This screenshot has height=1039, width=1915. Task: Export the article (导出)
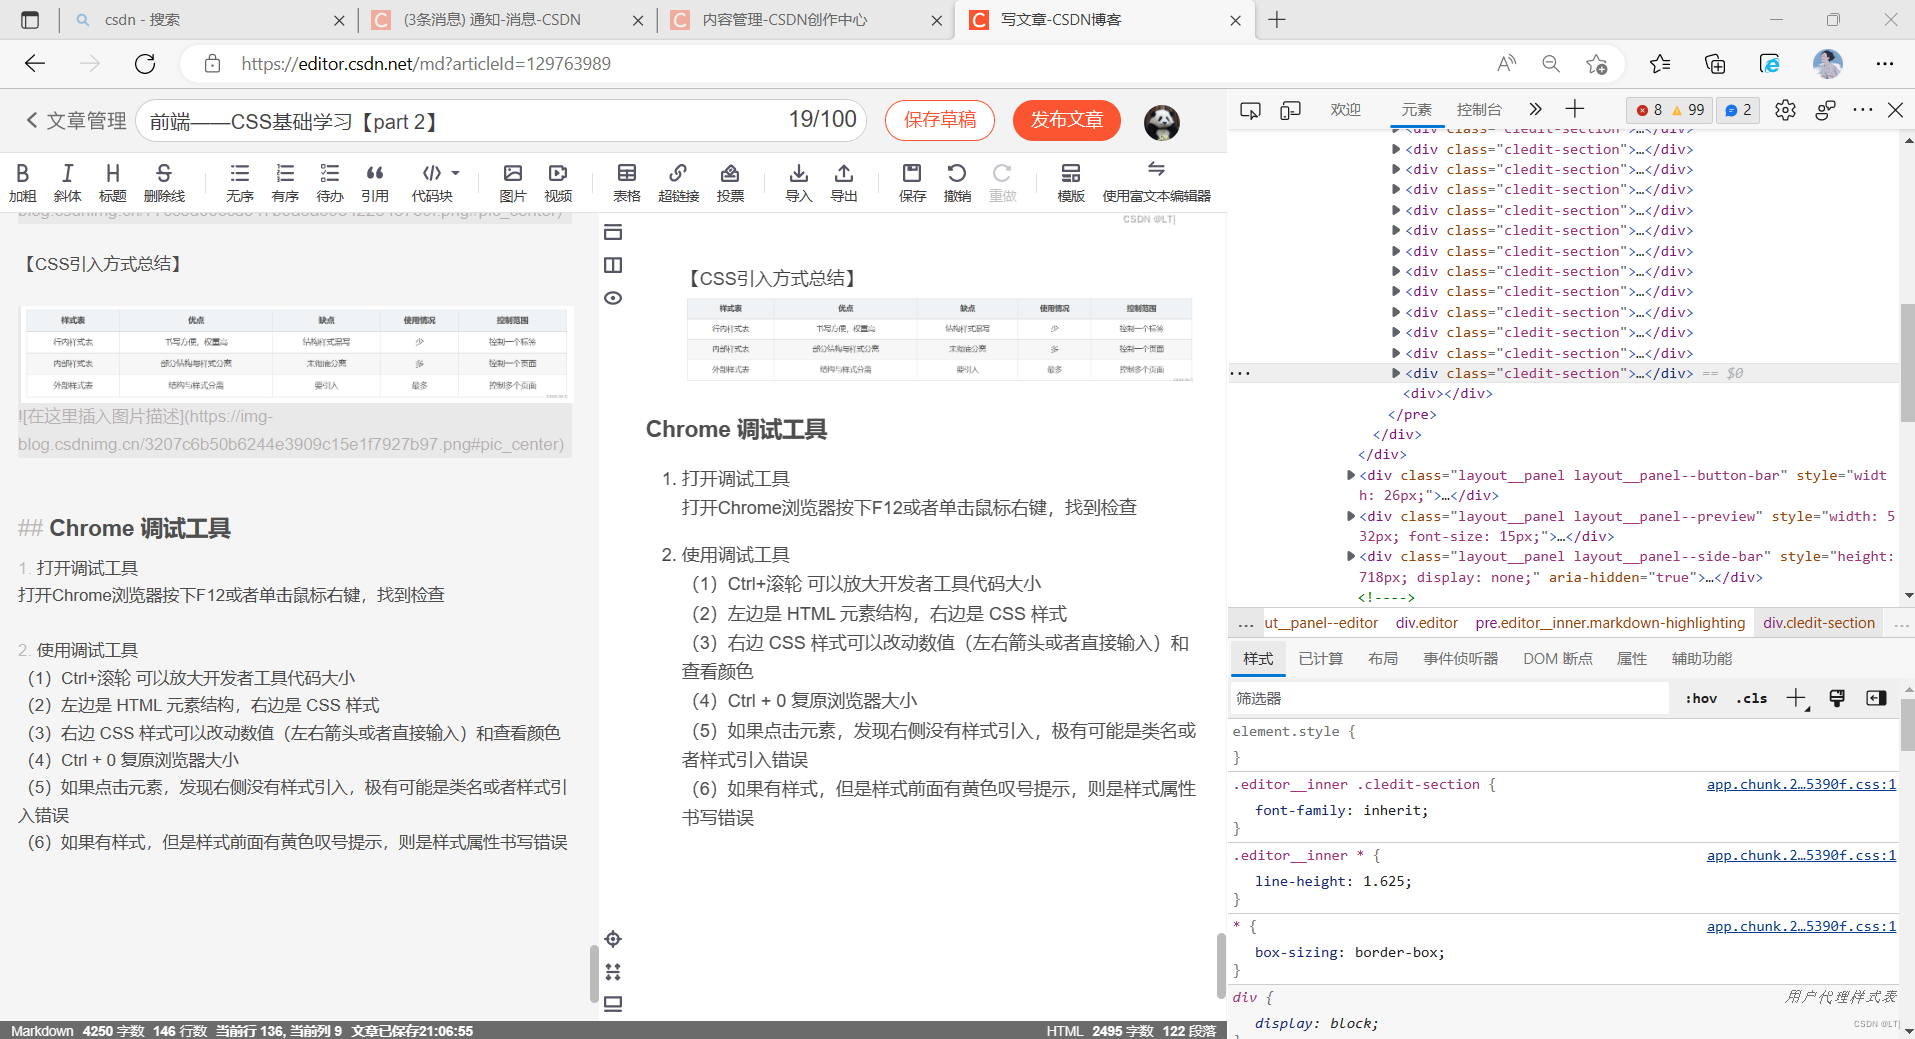844,183
